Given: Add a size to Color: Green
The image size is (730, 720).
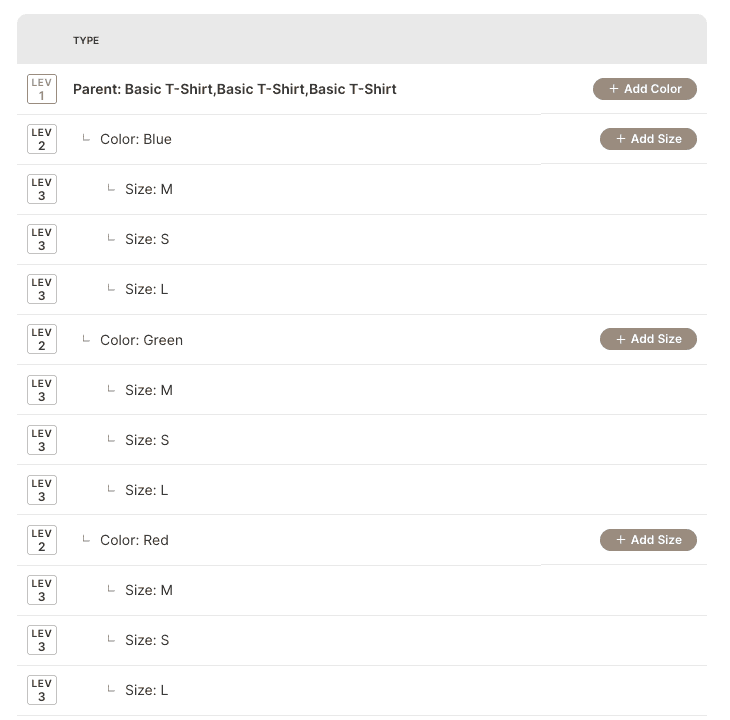Looking at the screenshot, I should [x=648, y=339].
